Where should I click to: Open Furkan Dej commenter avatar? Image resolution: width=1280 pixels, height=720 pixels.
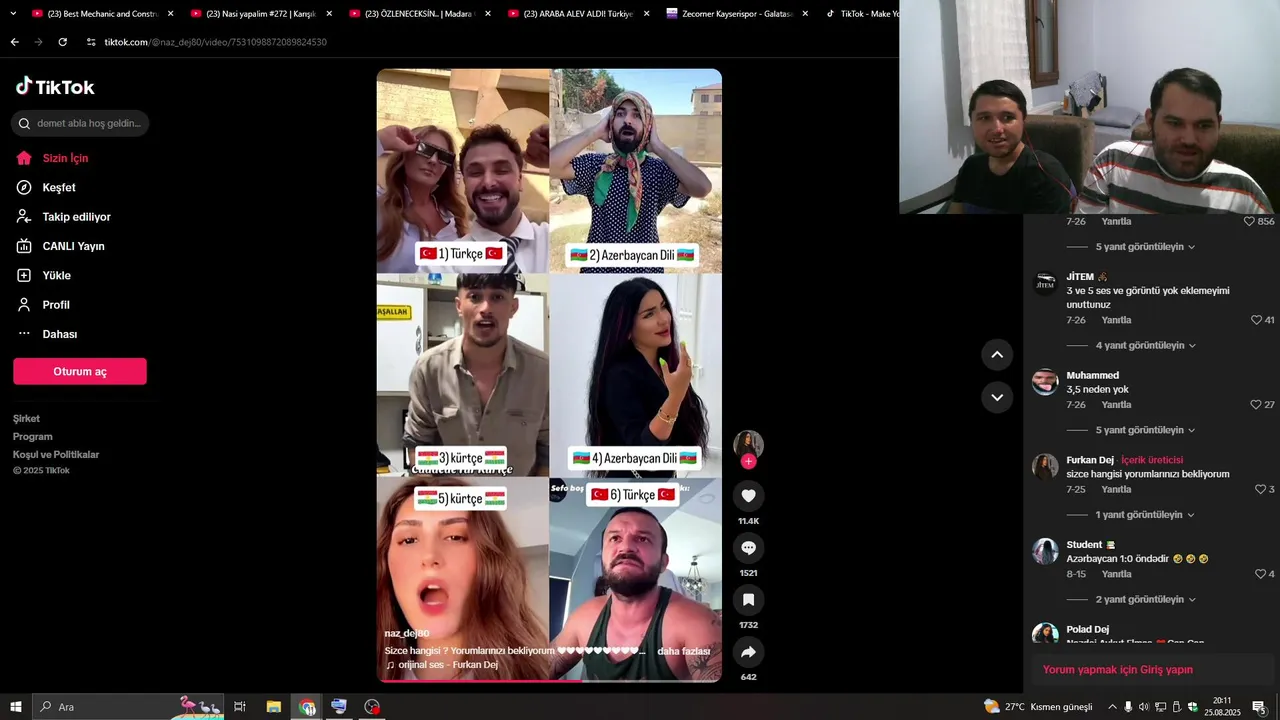click(x=1045, y=467)
